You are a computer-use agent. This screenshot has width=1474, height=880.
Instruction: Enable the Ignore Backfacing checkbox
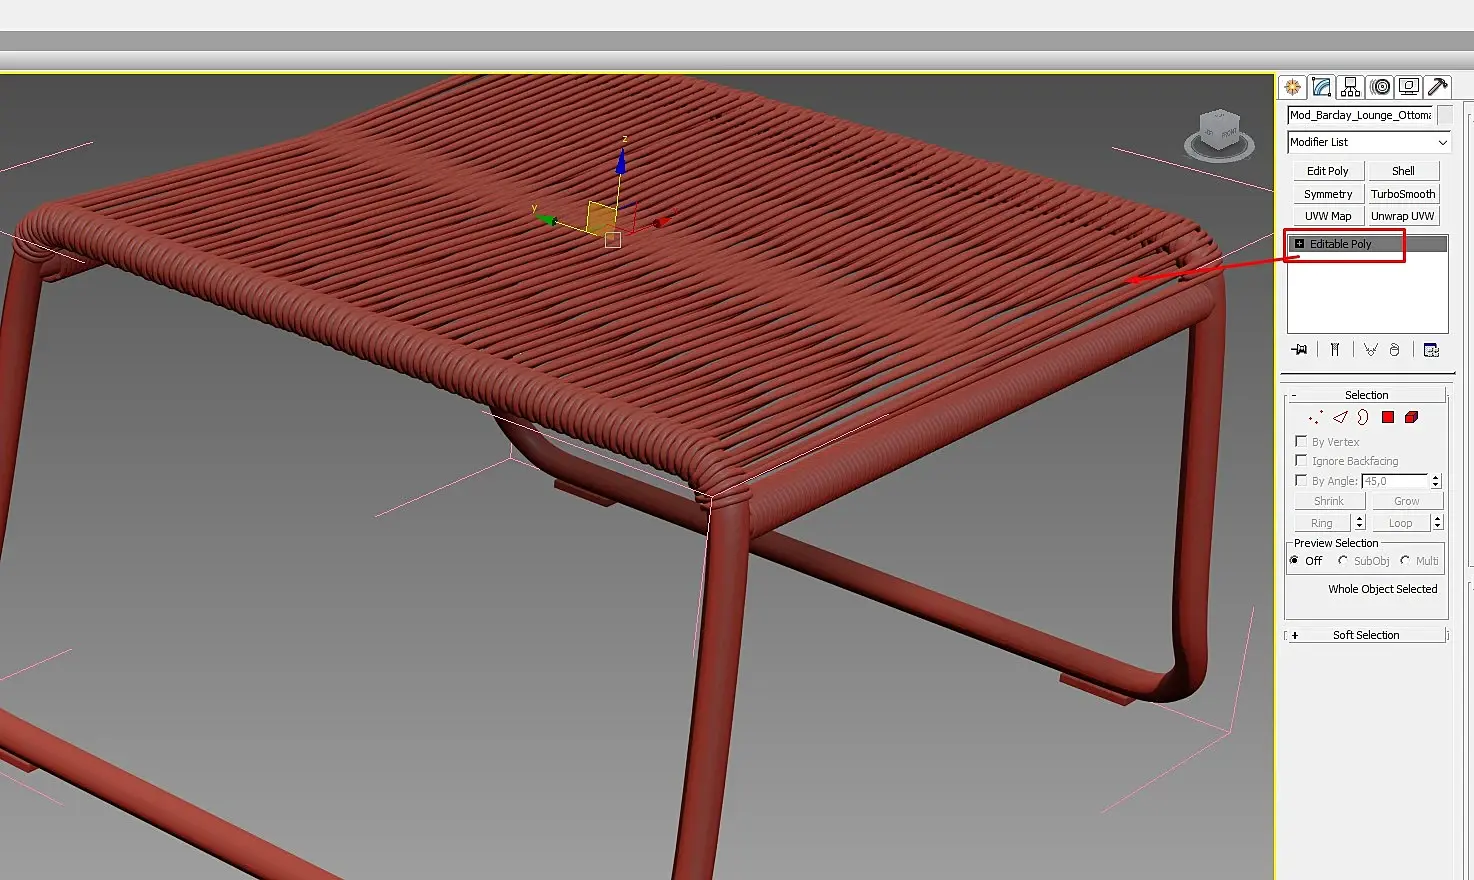click(1301, 460)
